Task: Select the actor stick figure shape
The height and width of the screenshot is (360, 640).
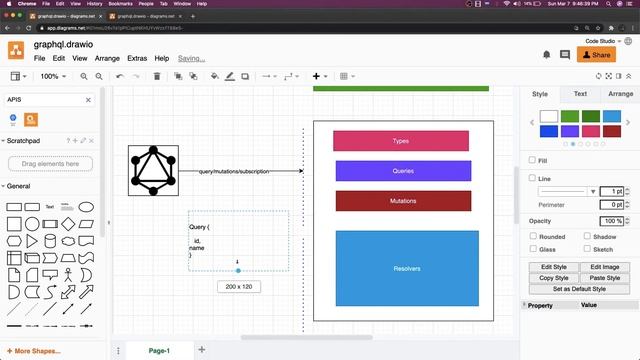Action: (x=68, y=275)
